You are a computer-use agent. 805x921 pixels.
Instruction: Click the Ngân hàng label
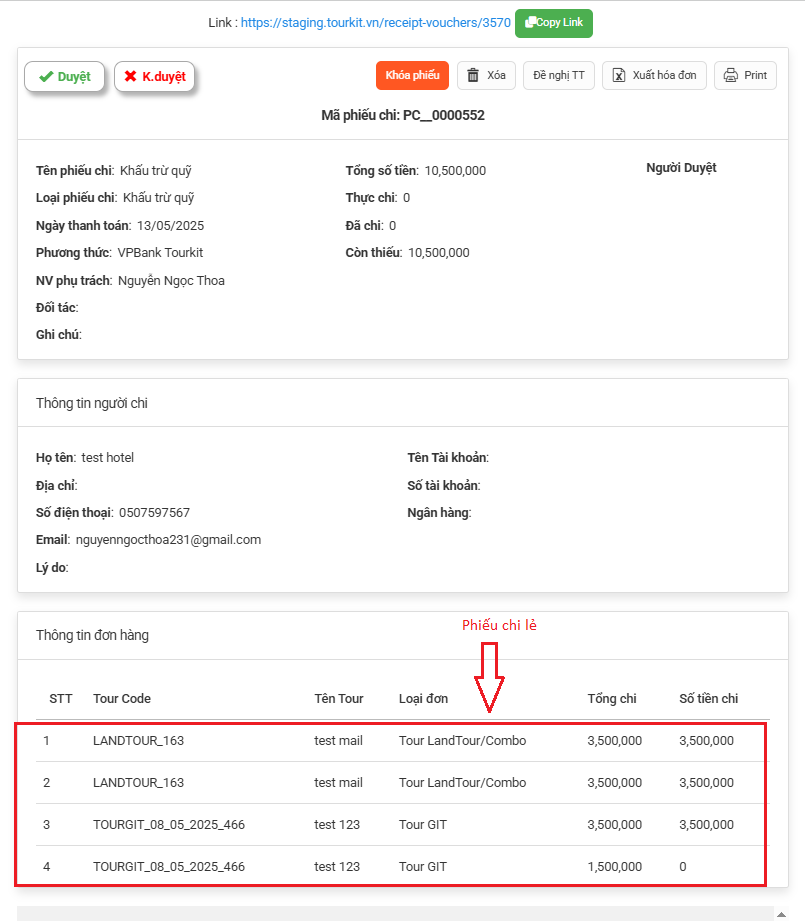[439, 513]
